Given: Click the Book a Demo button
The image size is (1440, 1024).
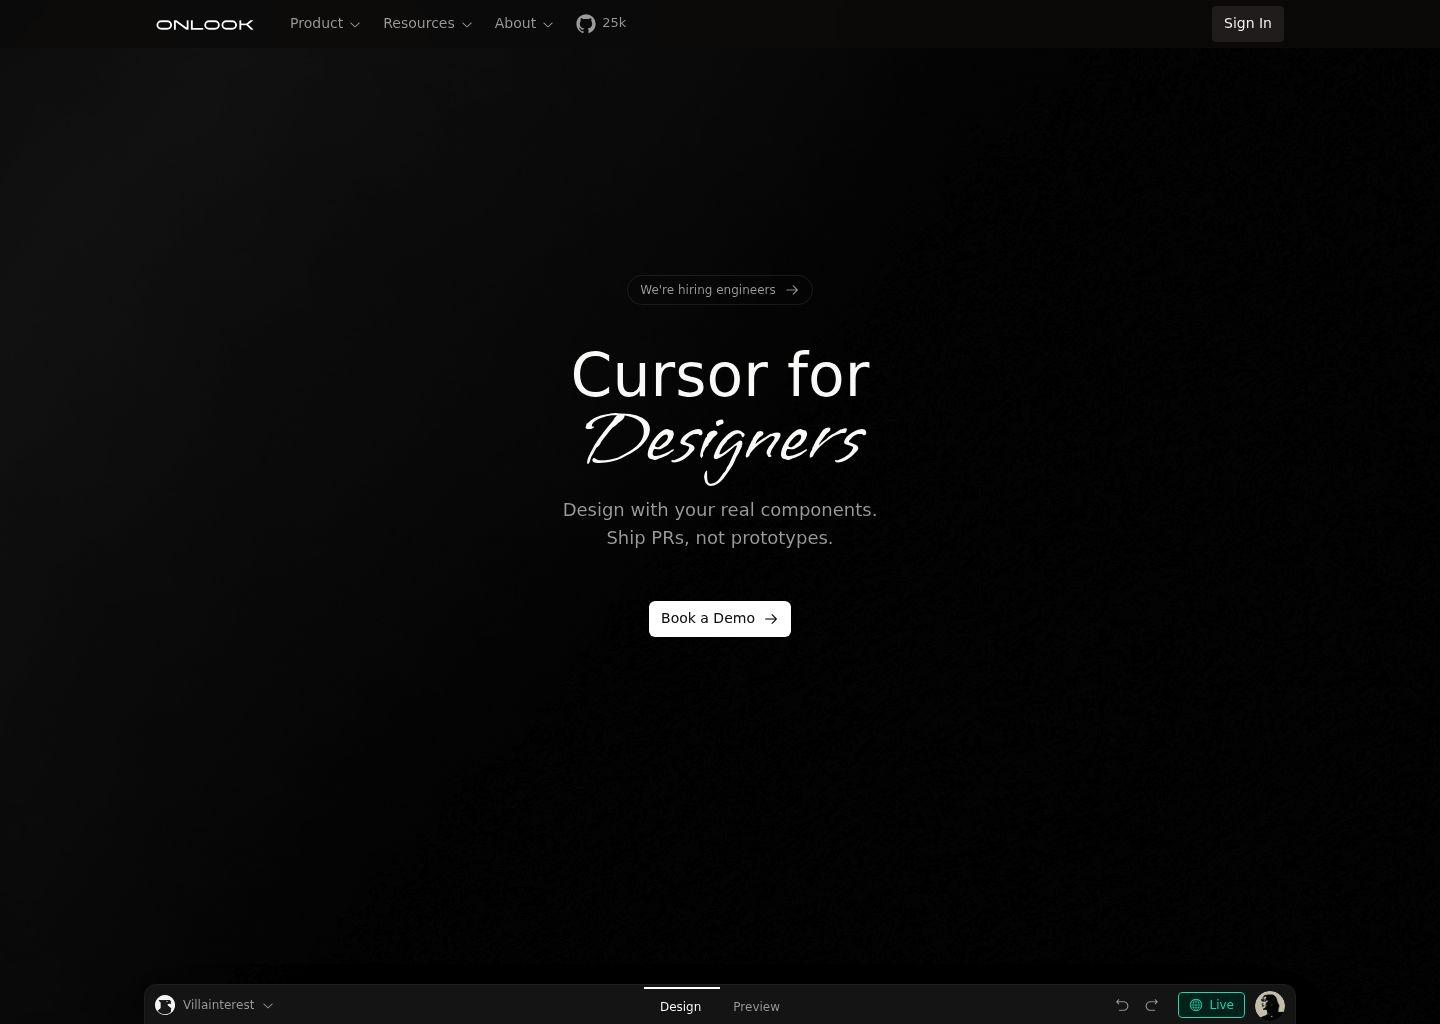Looking at the screenshot, I should coord(719,619).
